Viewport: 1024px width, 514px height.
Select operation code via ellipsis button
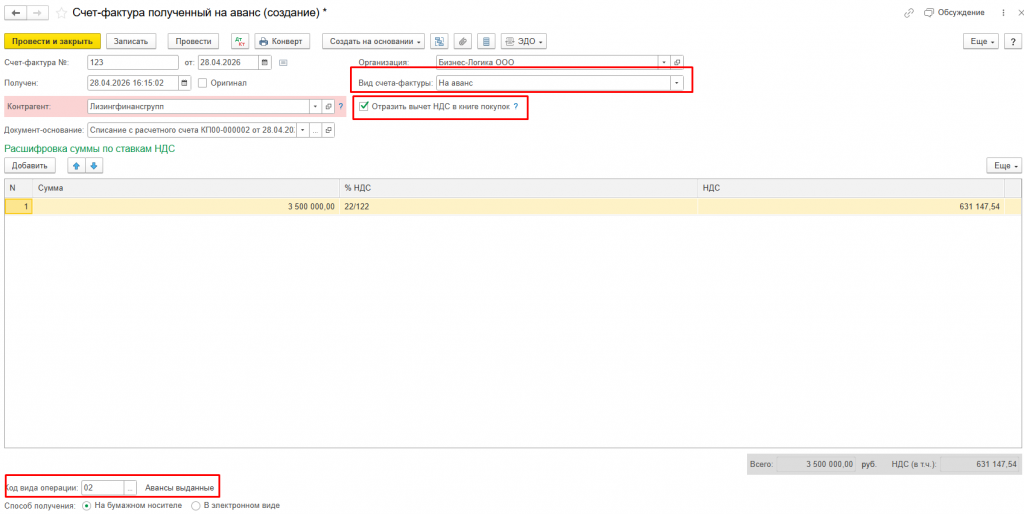pyautogui.click(x=130, y=487)
